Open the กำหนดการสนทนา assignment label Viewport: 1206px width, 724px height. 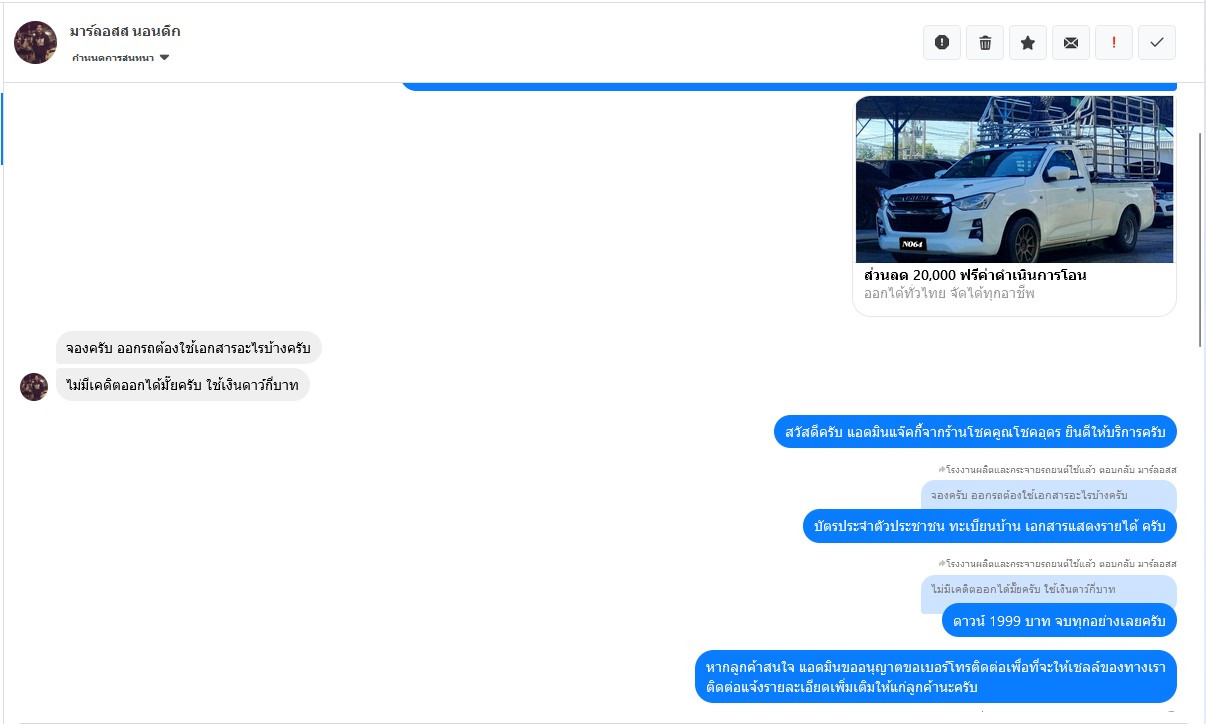113,58
